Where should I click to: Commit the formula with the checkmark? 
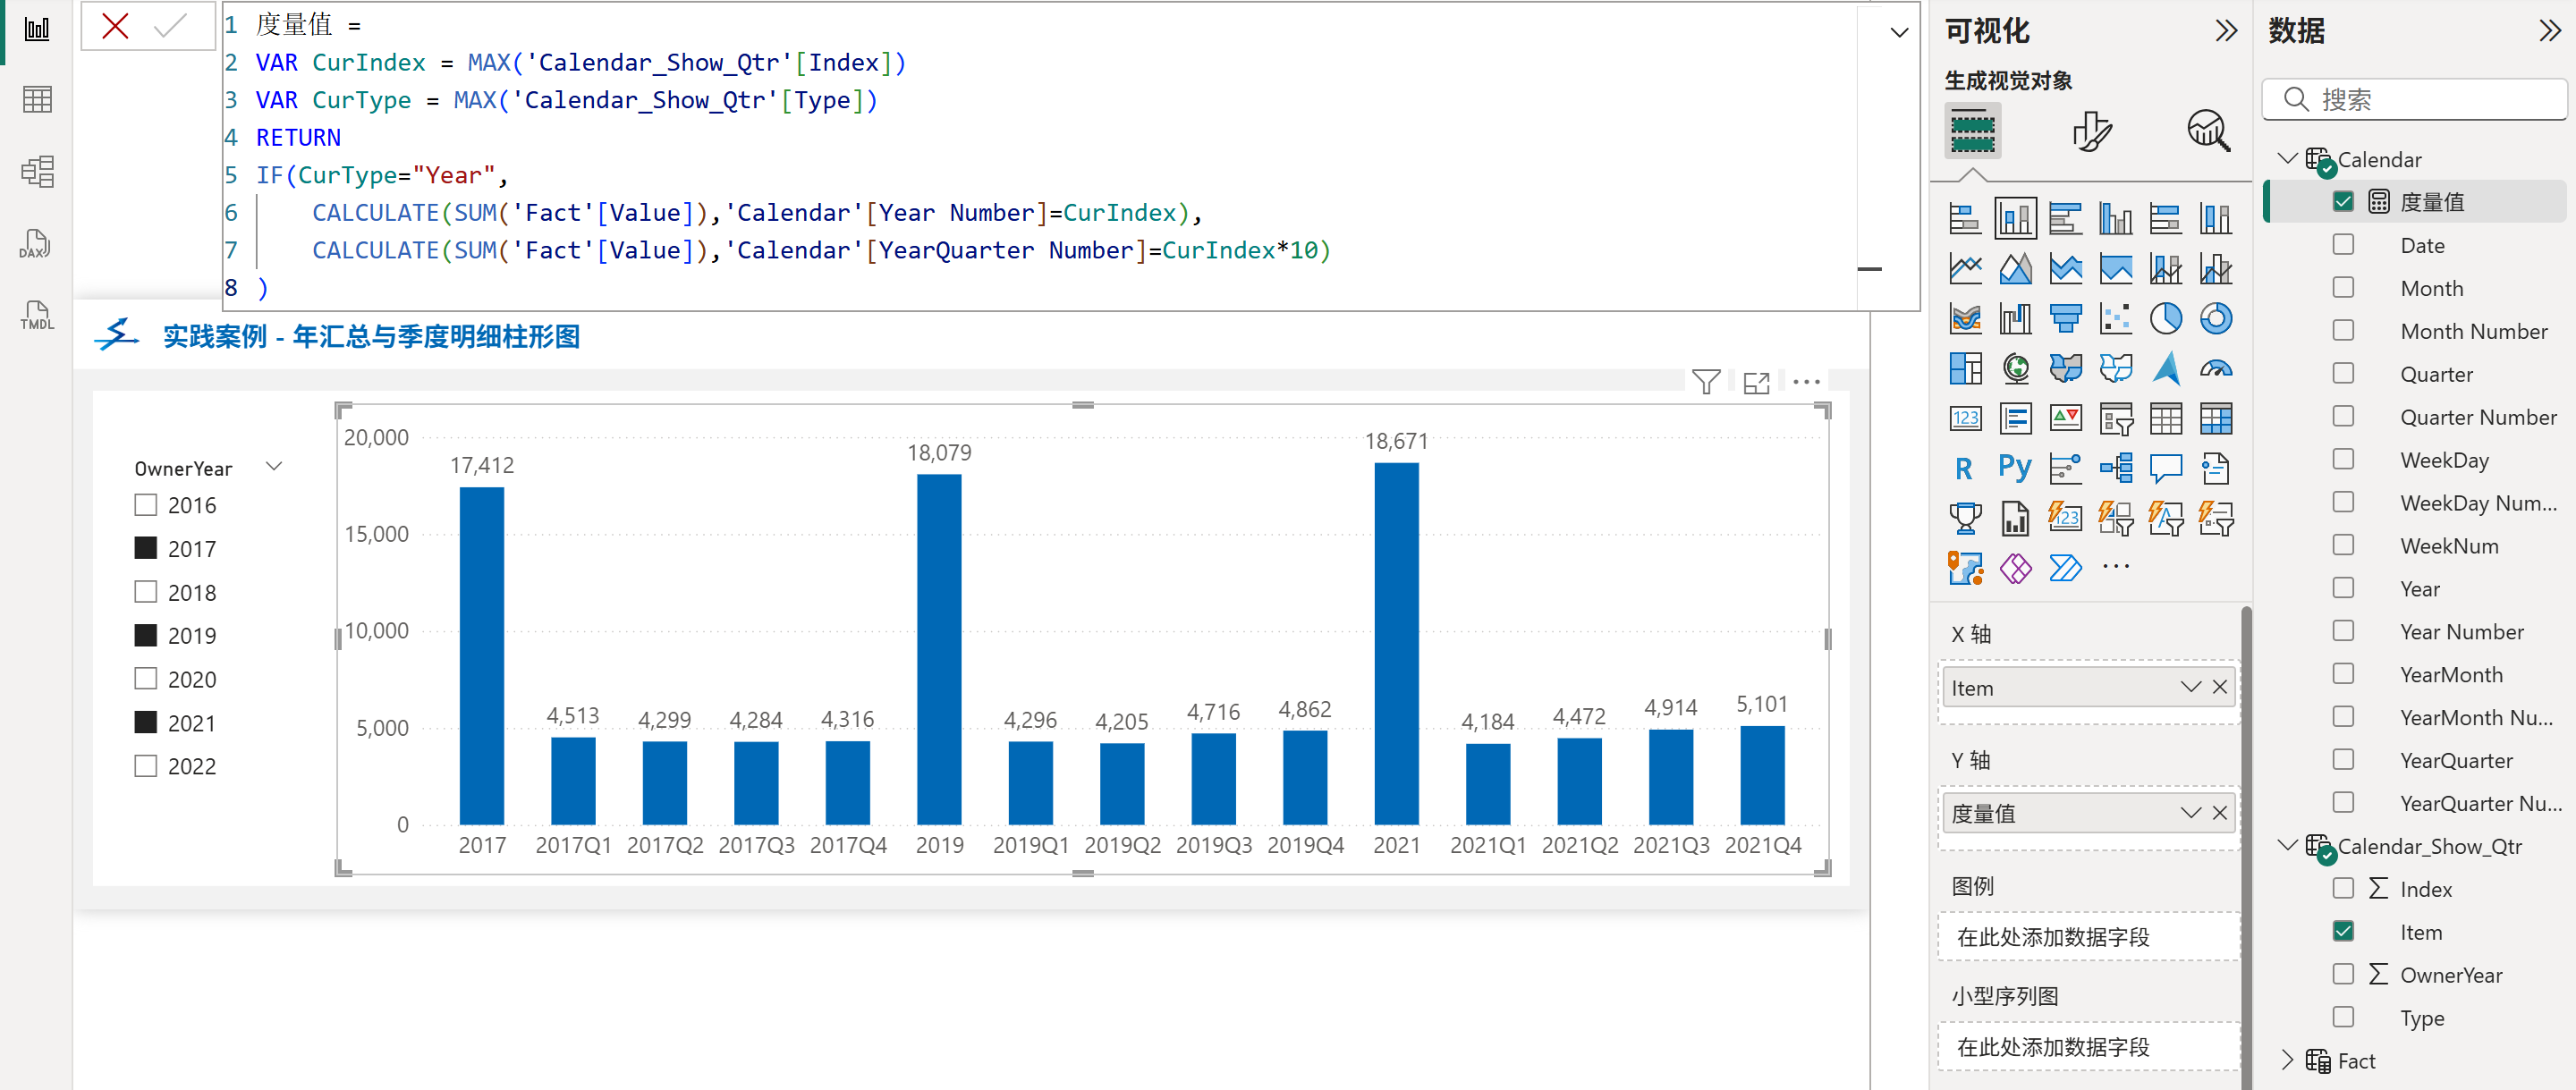tap(171, 26)
